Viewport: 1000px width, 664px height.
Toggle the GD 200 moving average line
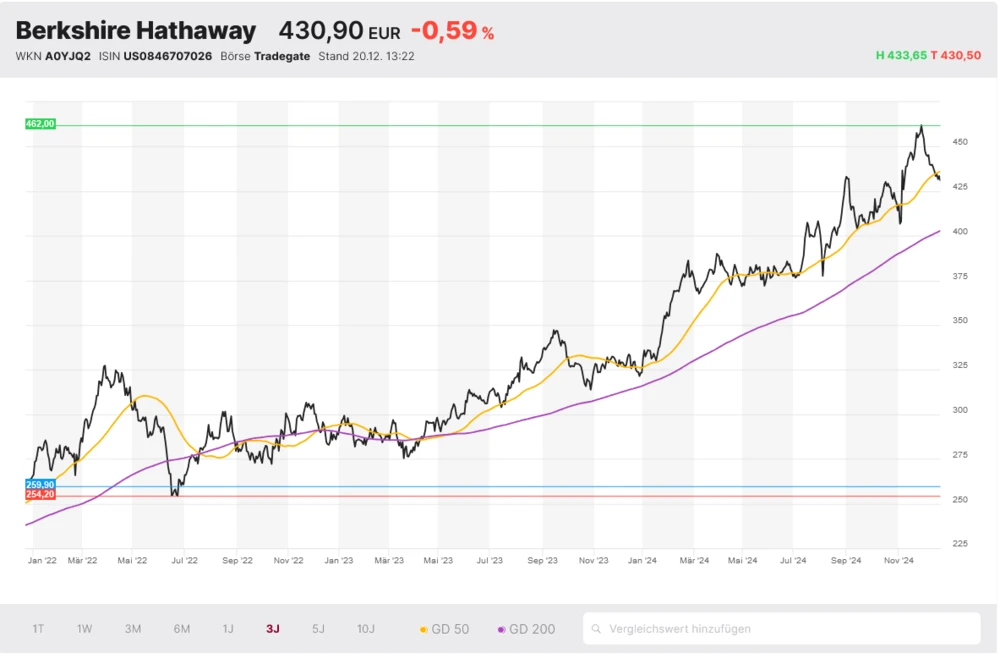tap(526, 629)
